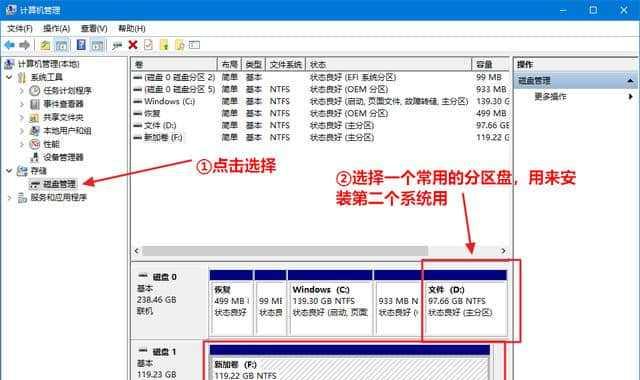The width and height of the screenshot is (640, 380).
Task: Select the Windows (C:) volume row
Action: 320,101
